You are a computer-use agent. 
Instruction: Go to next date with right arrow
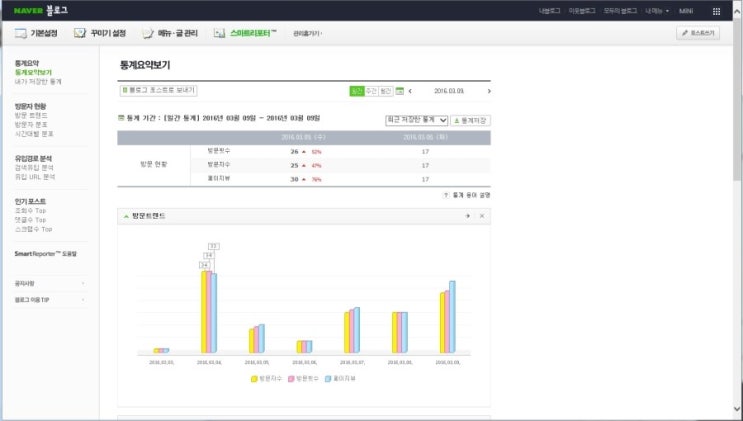click(489, 91)
